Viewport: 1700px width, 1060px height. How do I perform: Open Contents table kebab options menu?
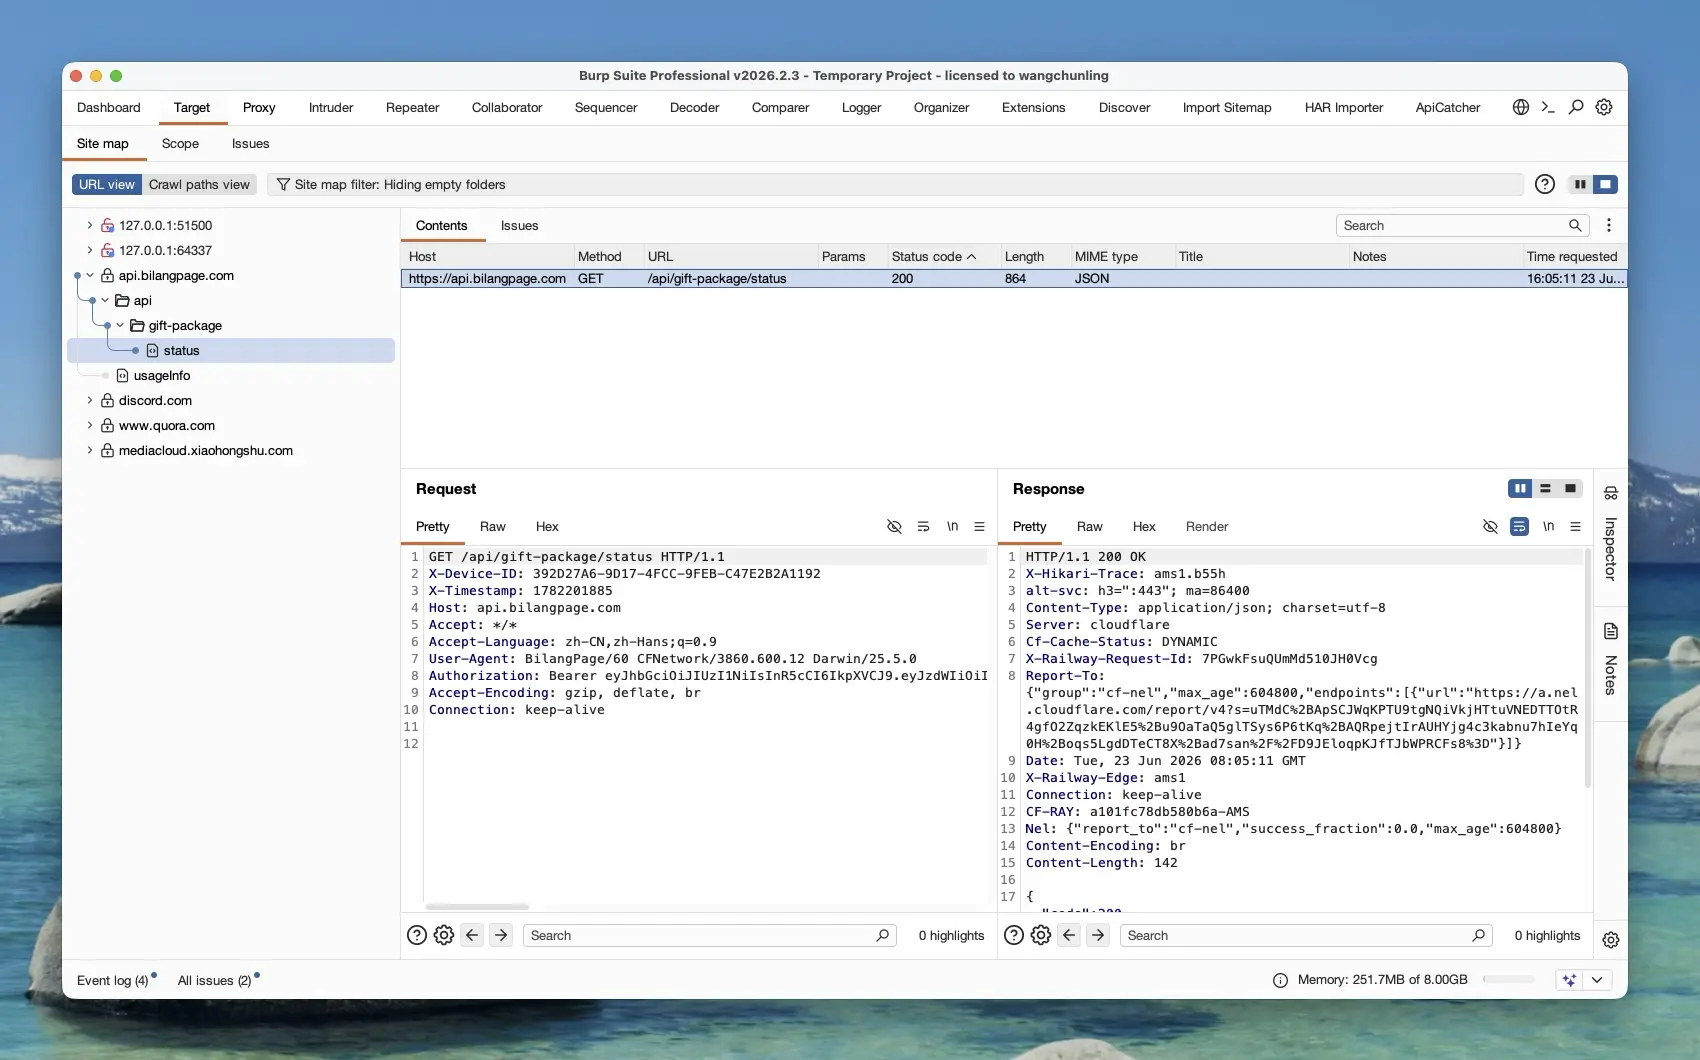coord(1609,225)
